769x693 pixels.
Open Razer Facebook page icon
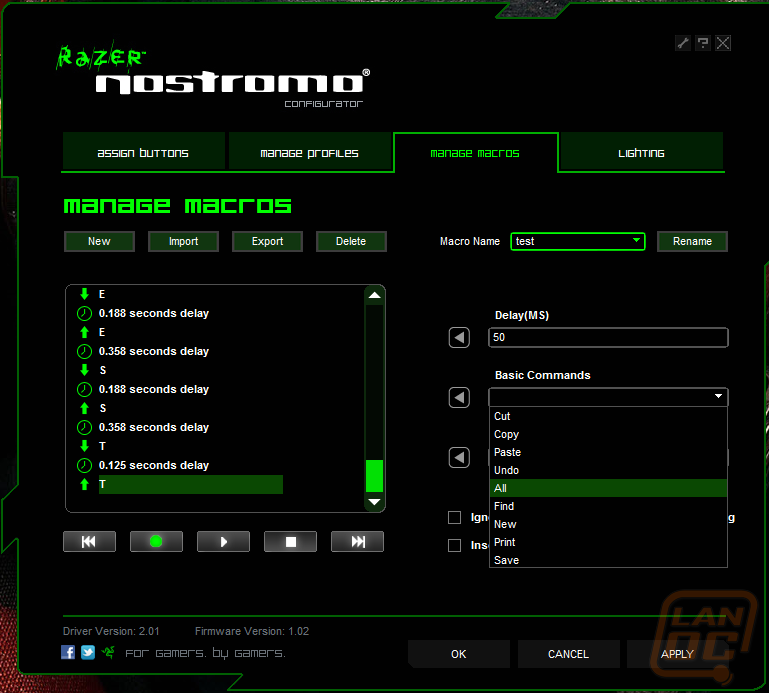68,652
